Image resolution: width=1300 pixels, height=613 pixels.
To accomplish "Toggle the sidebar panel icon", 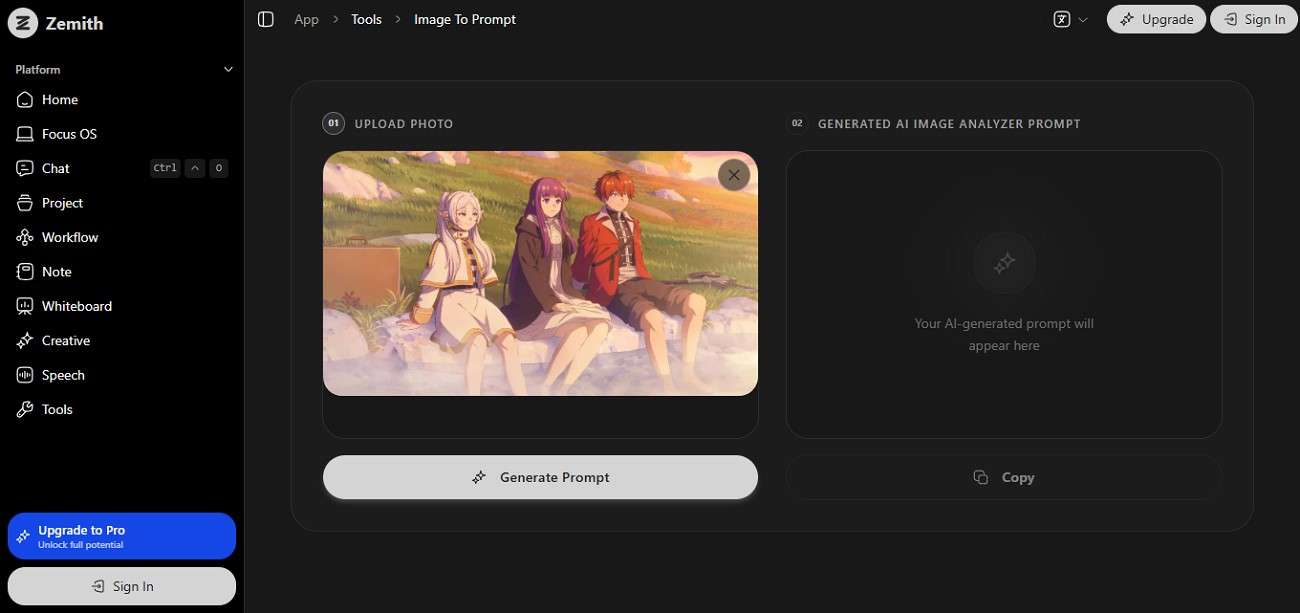I will tap(265, 19).
